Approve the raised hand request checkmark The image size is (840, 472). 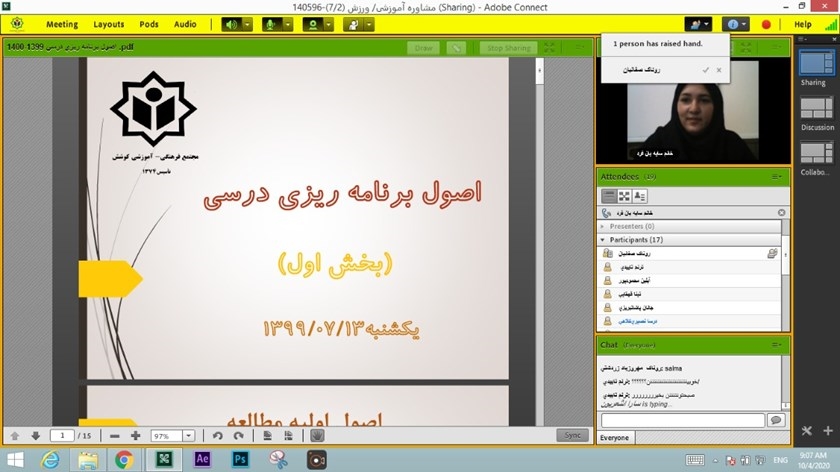(x=706, y=70)
